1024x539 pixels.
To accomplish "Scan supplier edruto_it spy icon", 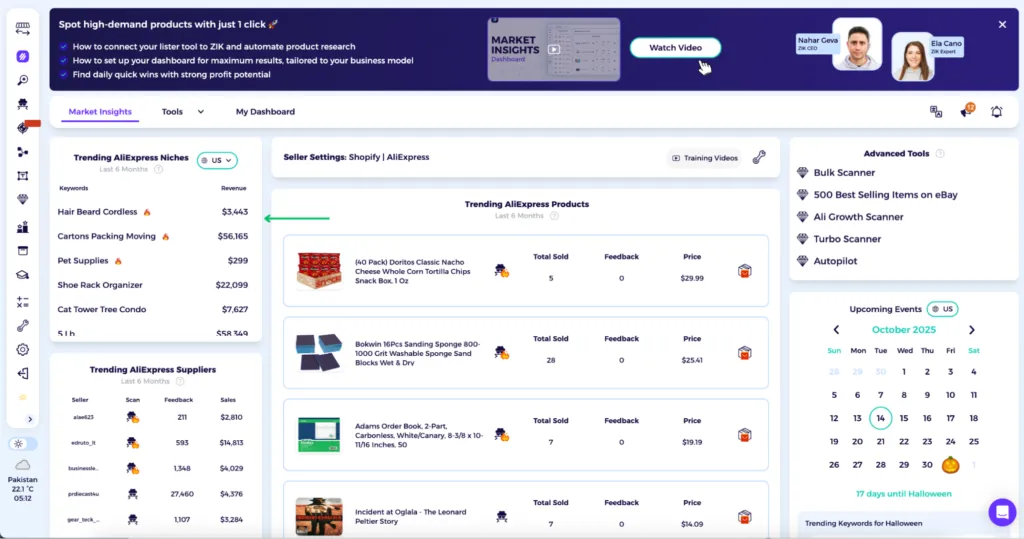I will point(133,443).
